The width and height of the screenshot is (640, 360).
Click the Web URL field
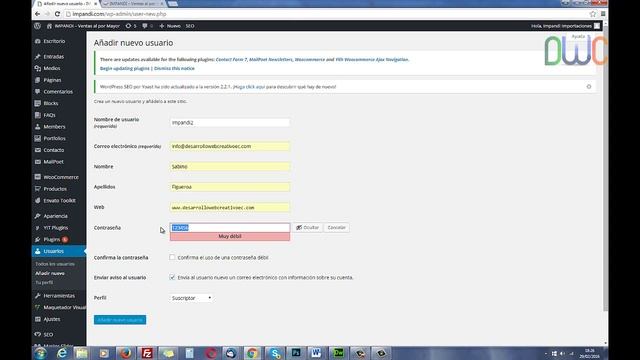(x=230, y=207)
